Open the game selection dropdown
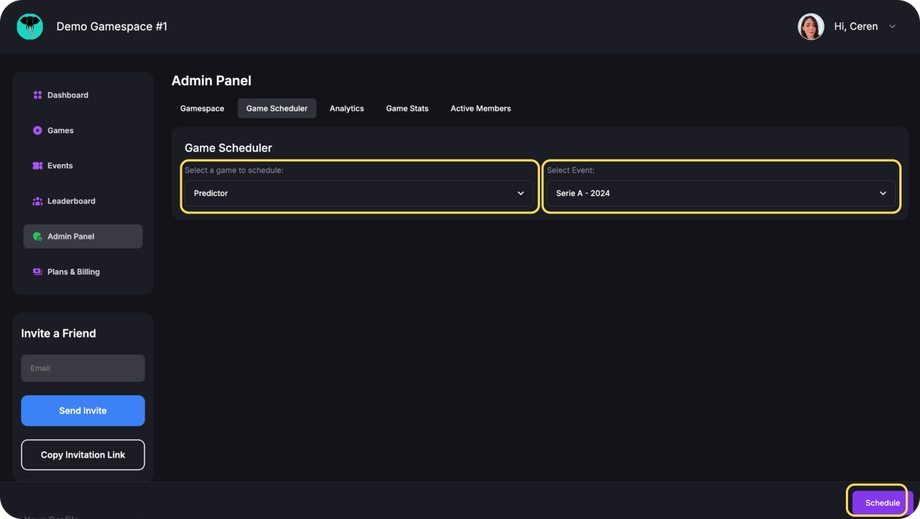920x519 pixels. pyautogui.click(x=359, y=193)
